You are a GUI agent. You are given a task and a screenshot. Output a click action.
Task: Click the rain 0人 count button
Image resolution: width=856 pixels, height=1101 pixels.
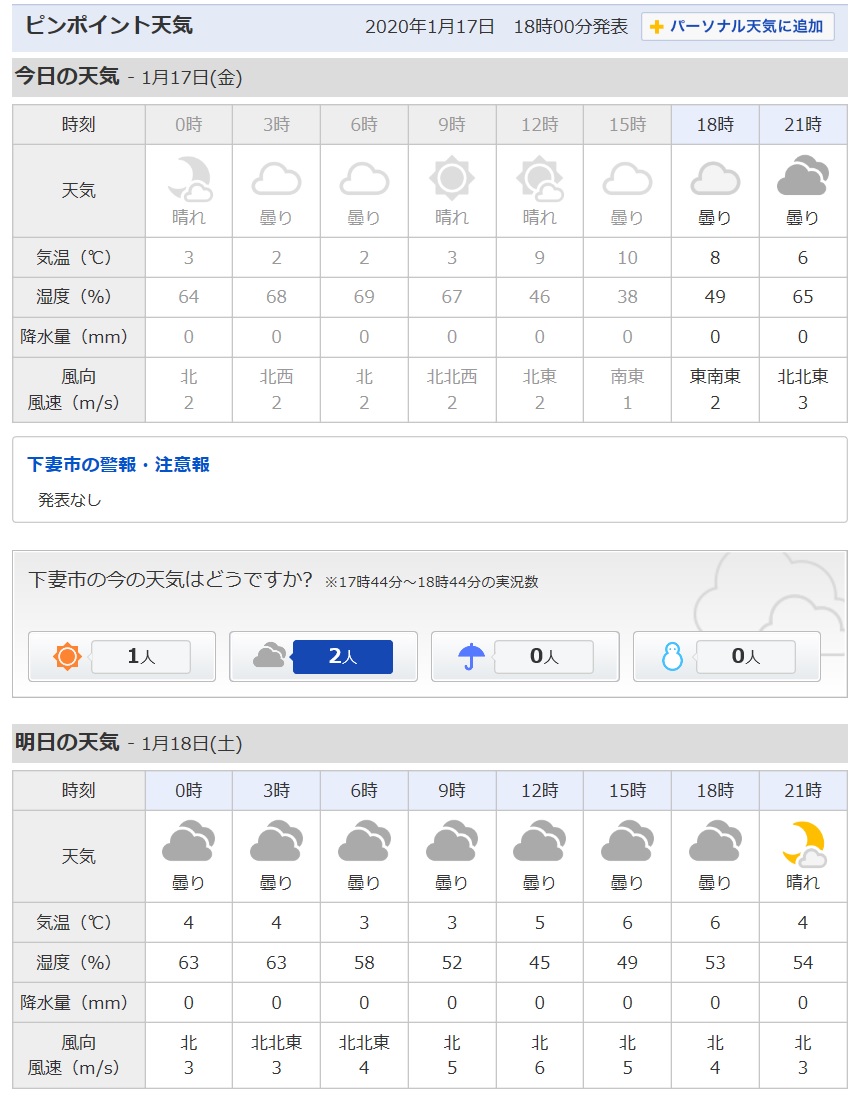point(544,657)
